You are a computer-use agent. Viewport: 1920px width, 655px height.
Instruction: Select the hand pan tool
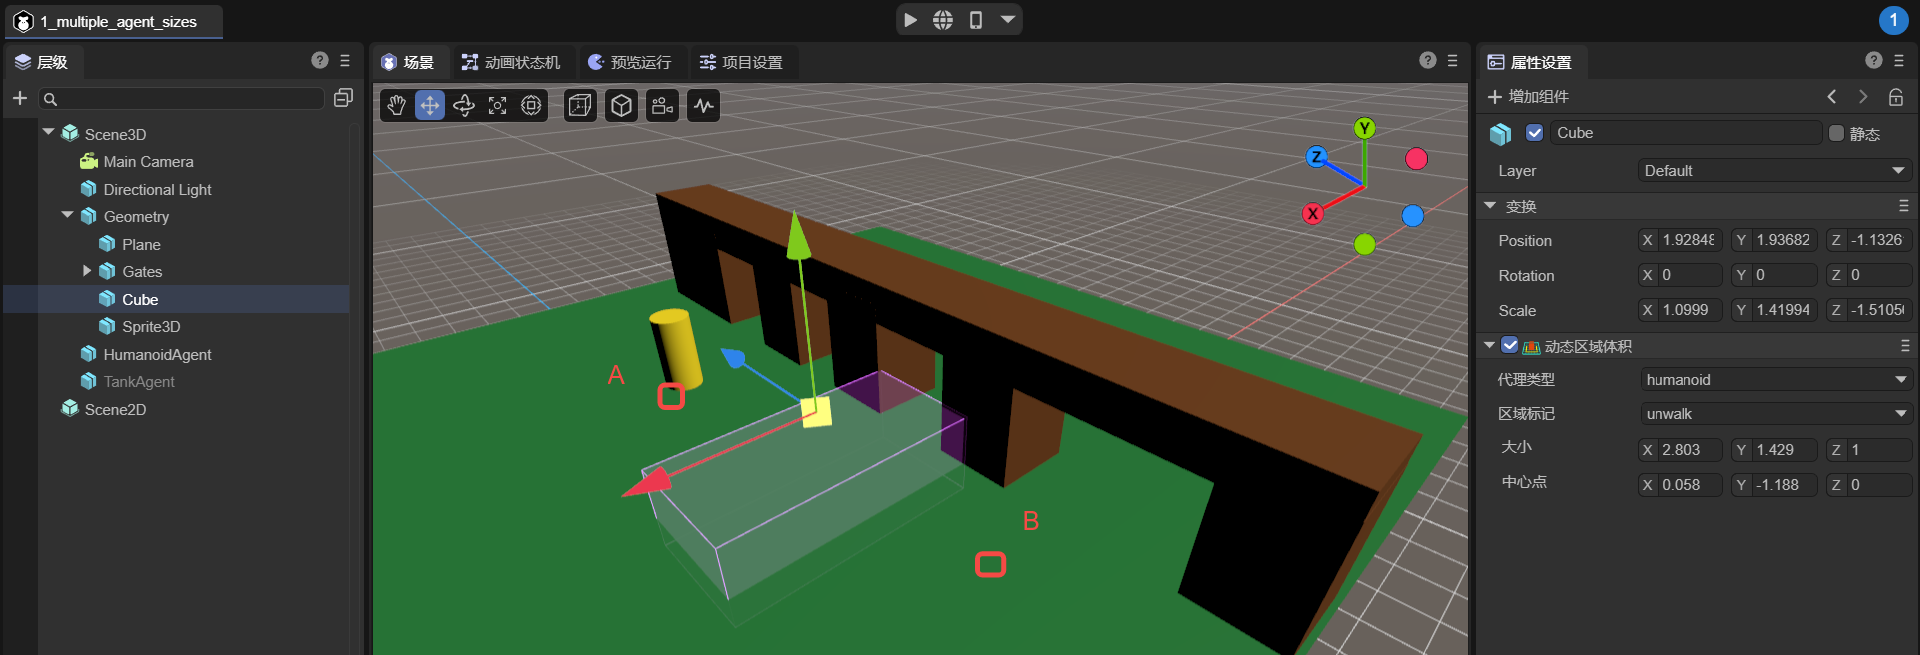[397, 106]
